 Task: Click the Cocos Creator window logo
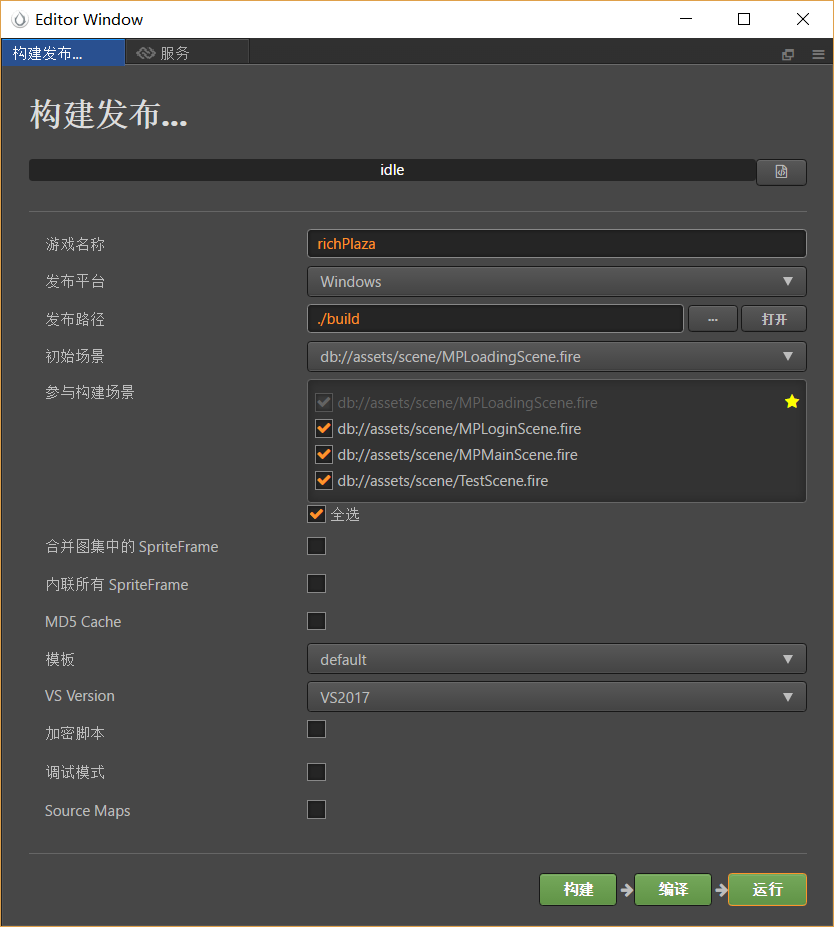click(20, 20)
